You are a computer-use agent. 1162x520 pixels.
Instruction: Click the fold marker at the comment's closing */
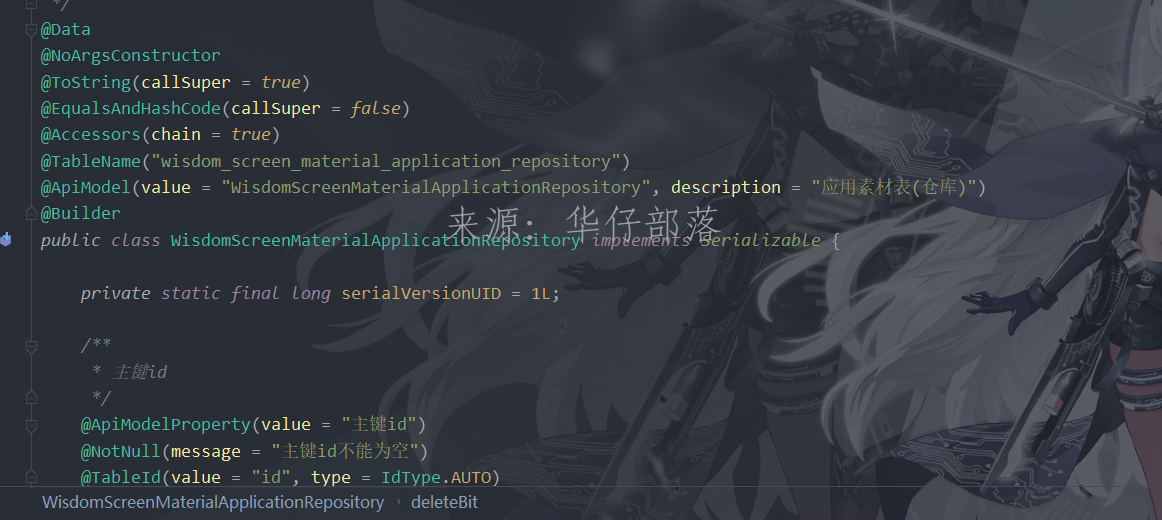click(31, 398)
